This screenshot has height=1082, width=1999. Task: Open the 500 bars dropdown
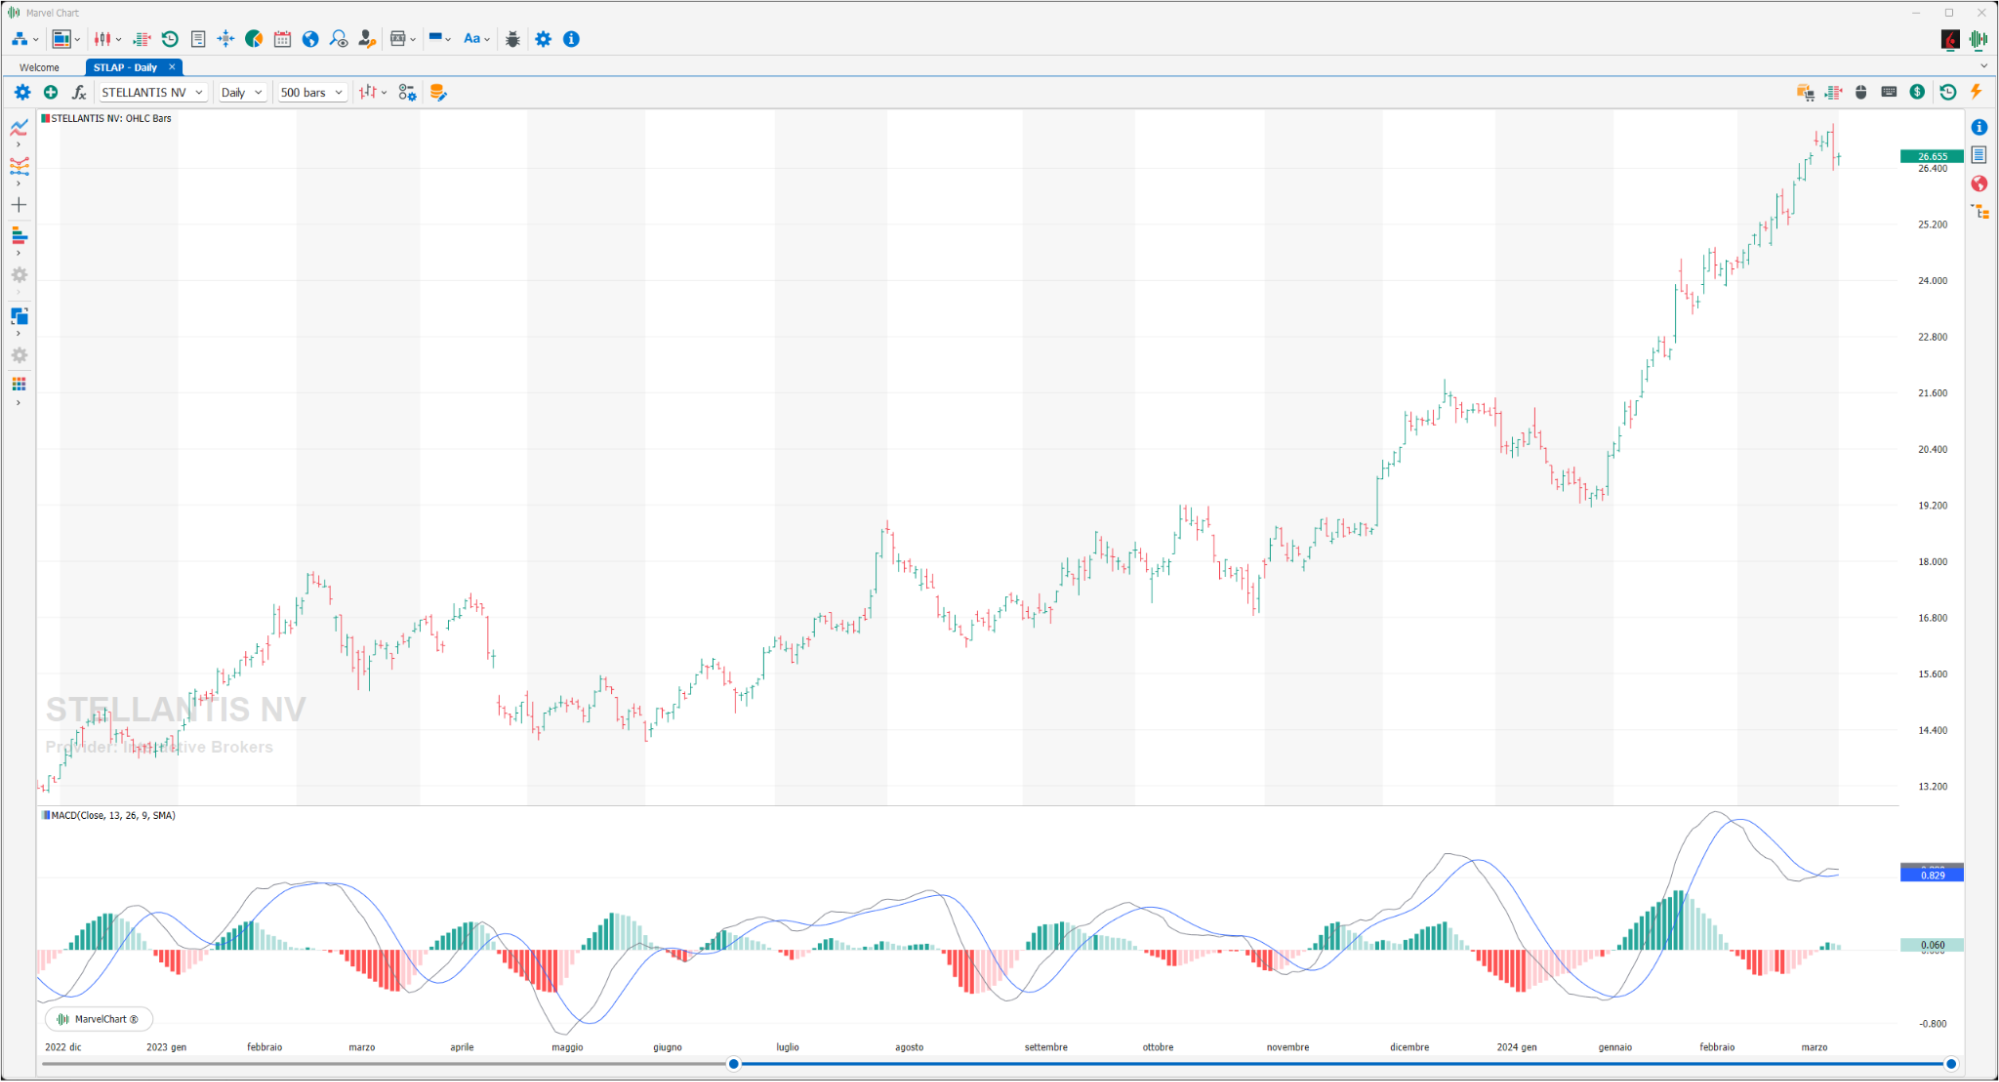click(312, 92)
